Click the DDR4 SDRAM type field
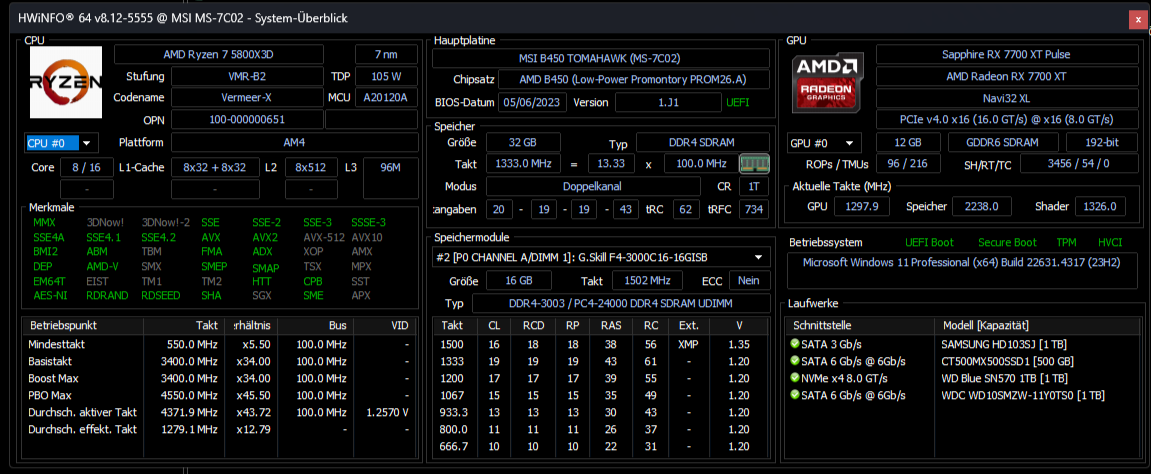The image size is (1151, 474). 703,142
